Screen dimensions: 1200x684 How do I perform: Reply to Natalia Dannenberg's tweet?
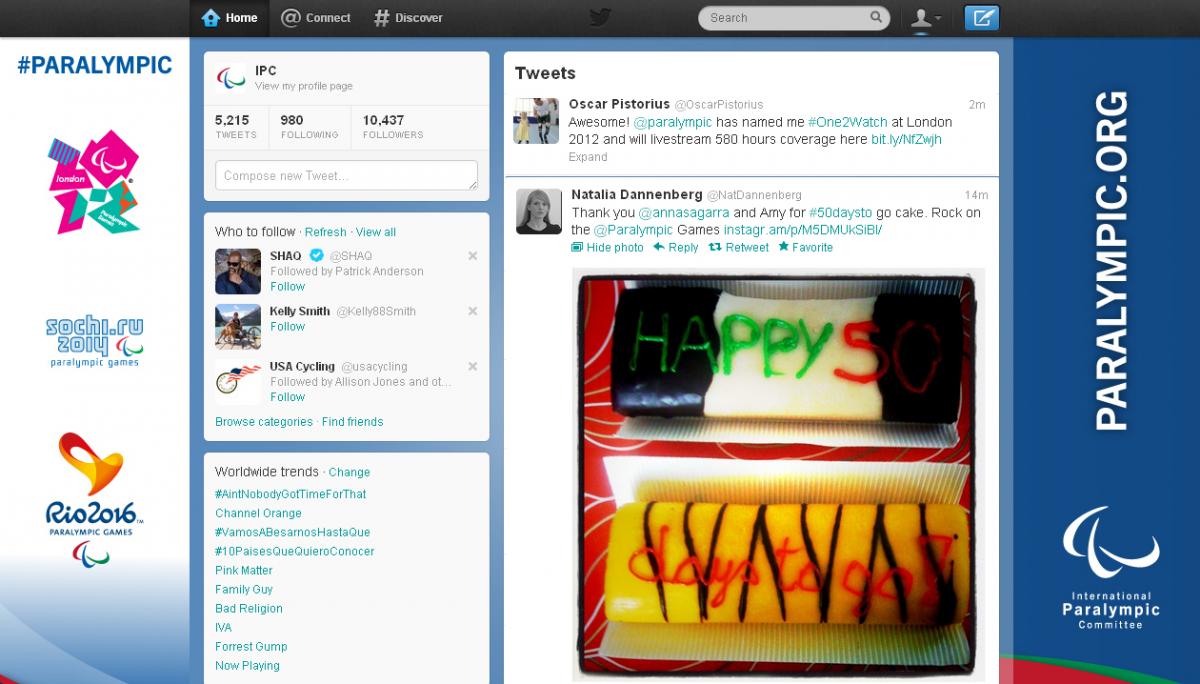tap(676, 247)
